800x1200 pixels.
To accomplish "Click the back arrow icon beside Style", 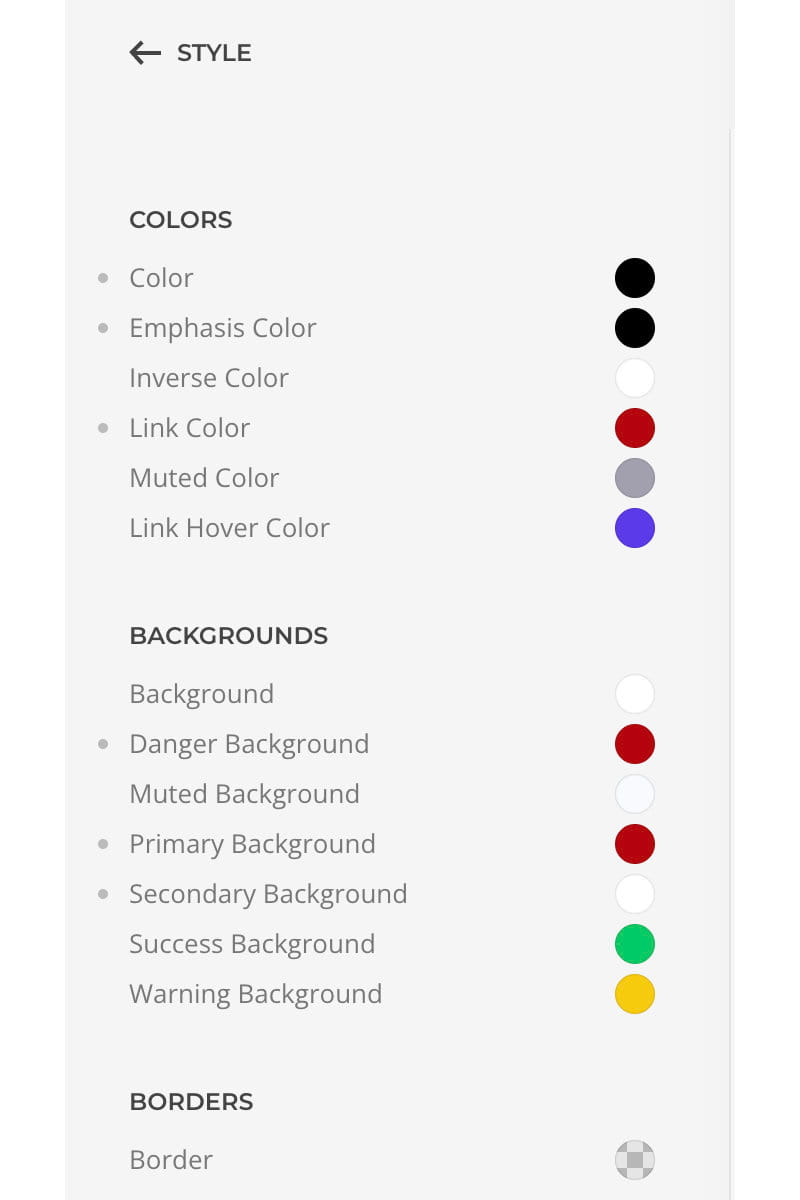I will pos(145,53).
